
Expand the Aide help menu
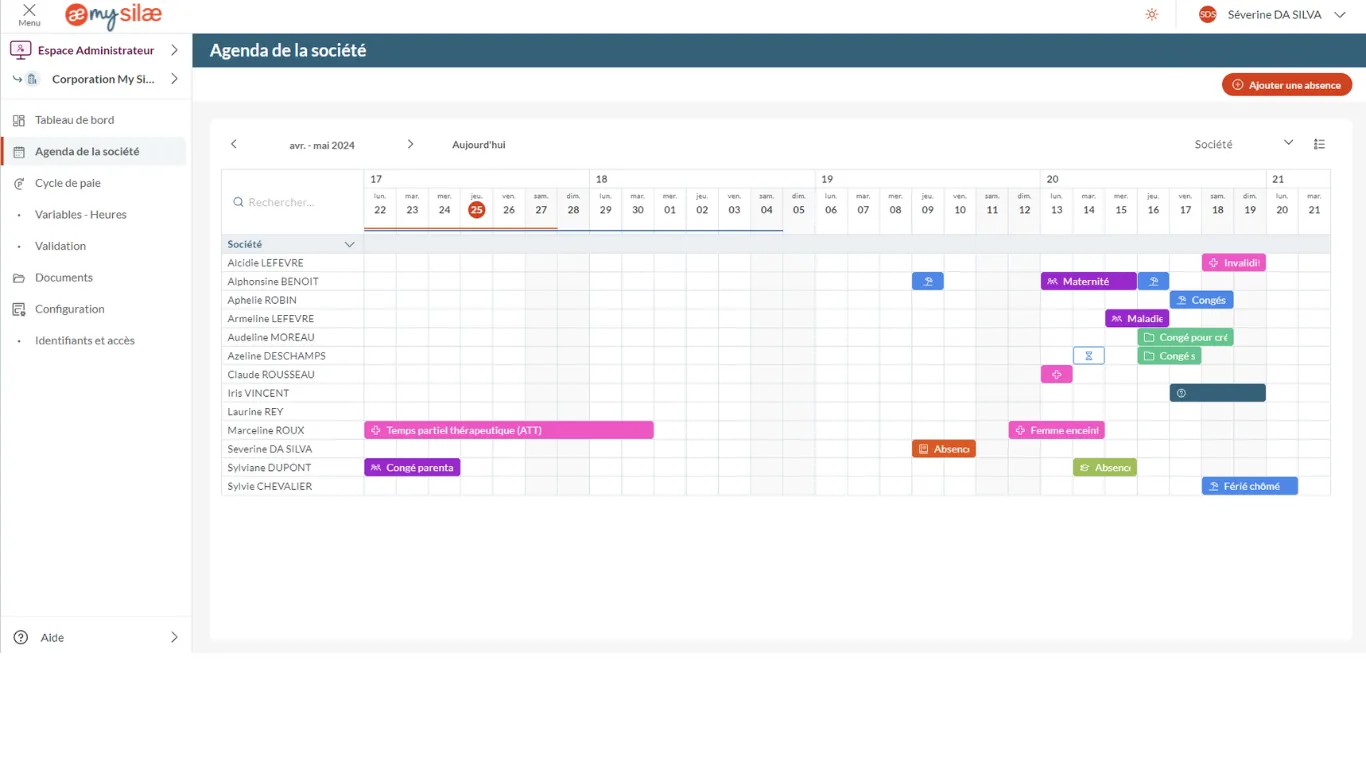(x=174, y=637)
